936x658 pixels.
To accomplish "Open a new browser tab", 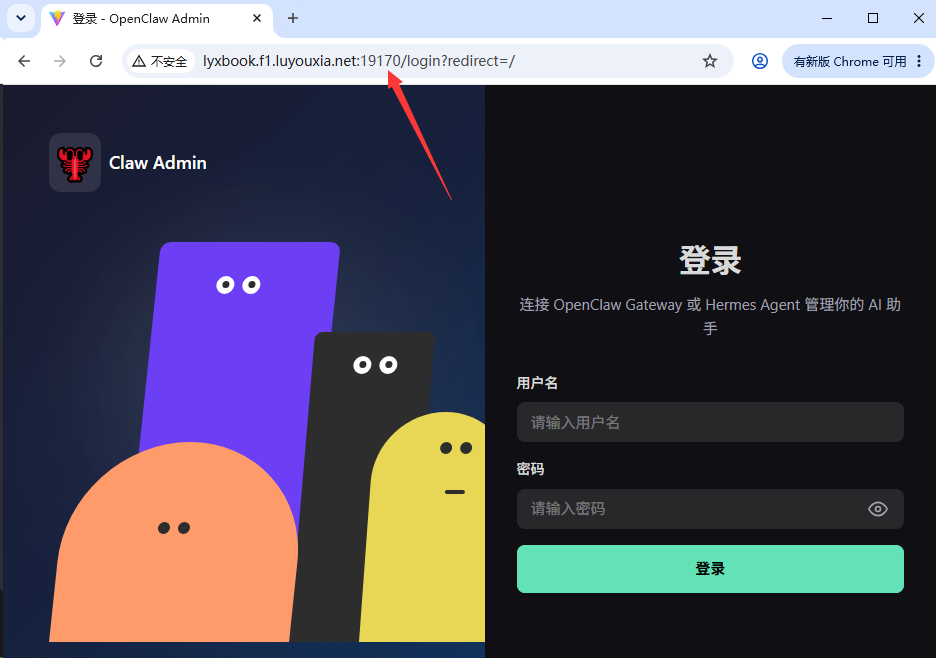I will pyautogui.click(x=292, y=19).
